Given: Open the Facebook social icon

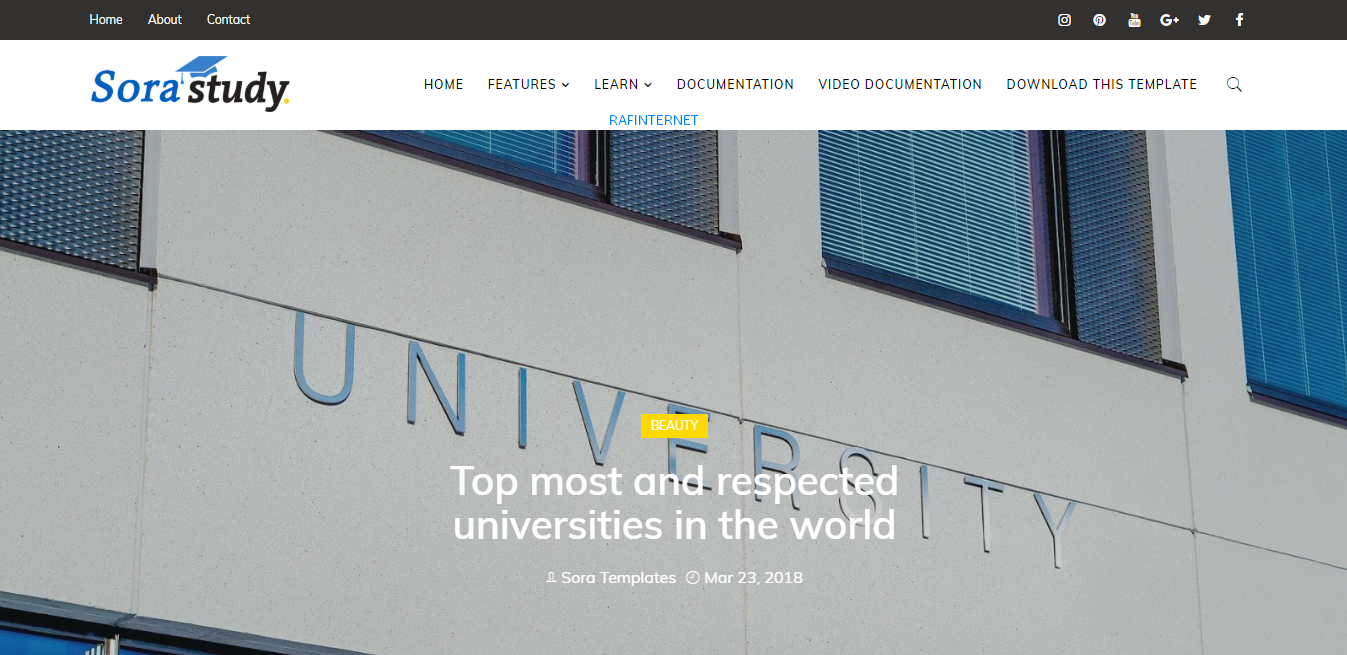Looking at the screenshot, I should click(1239, 20).
